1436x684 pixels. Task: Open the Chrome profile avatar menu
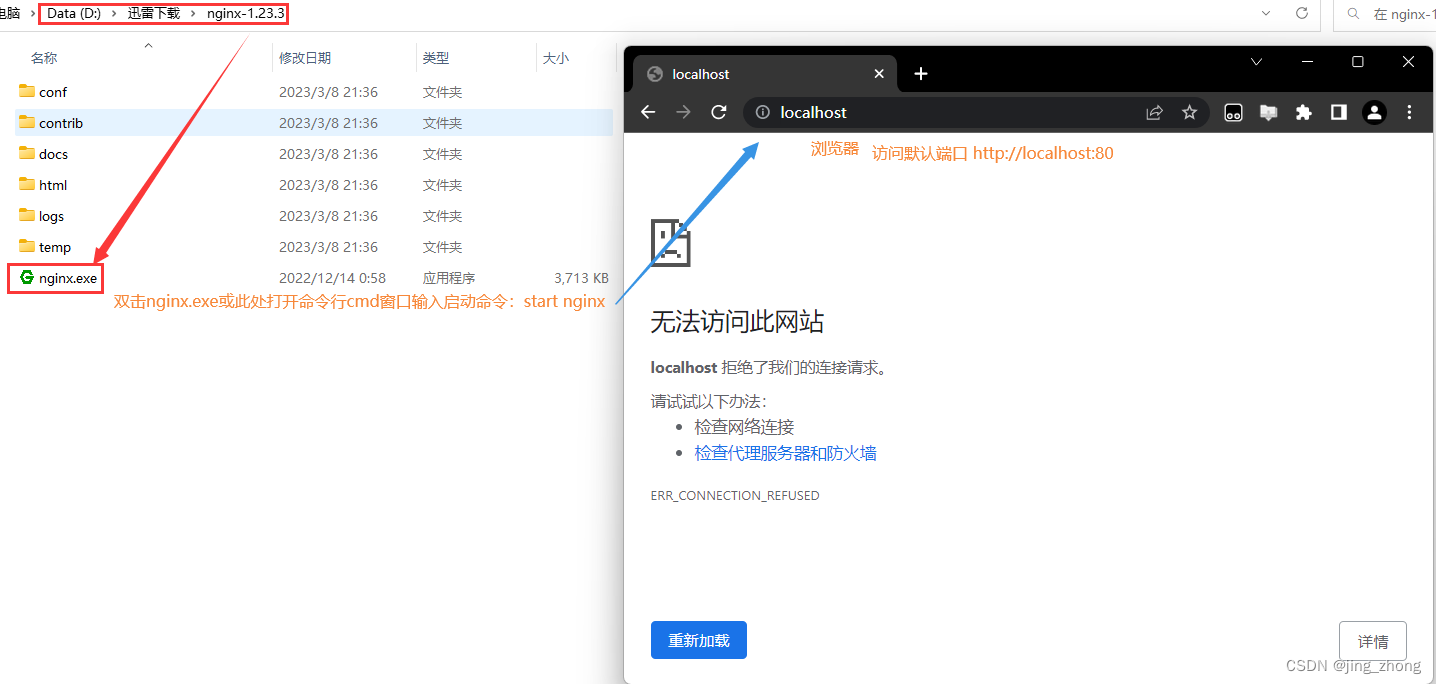click(x=1374, y=113)
